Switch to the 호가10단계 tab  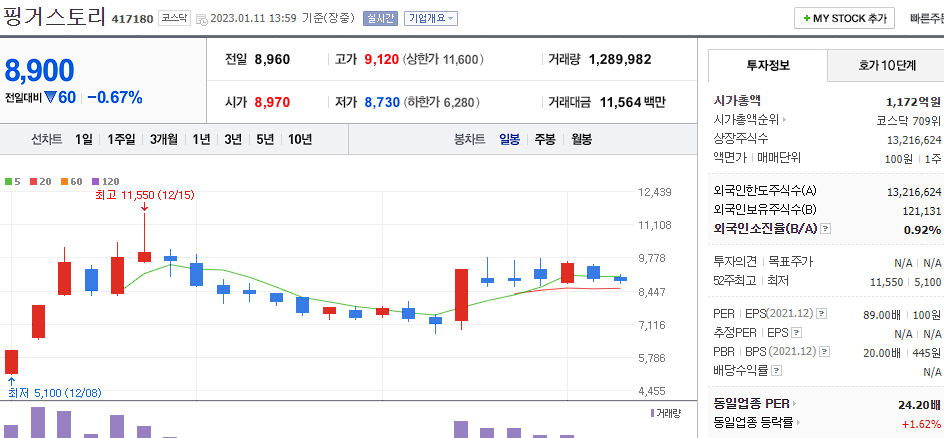click(x=887, y=66)
